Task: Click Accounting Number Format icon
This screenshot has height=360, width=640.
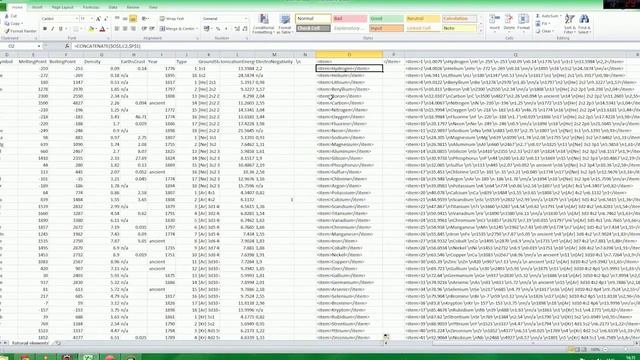Action: 207,29
